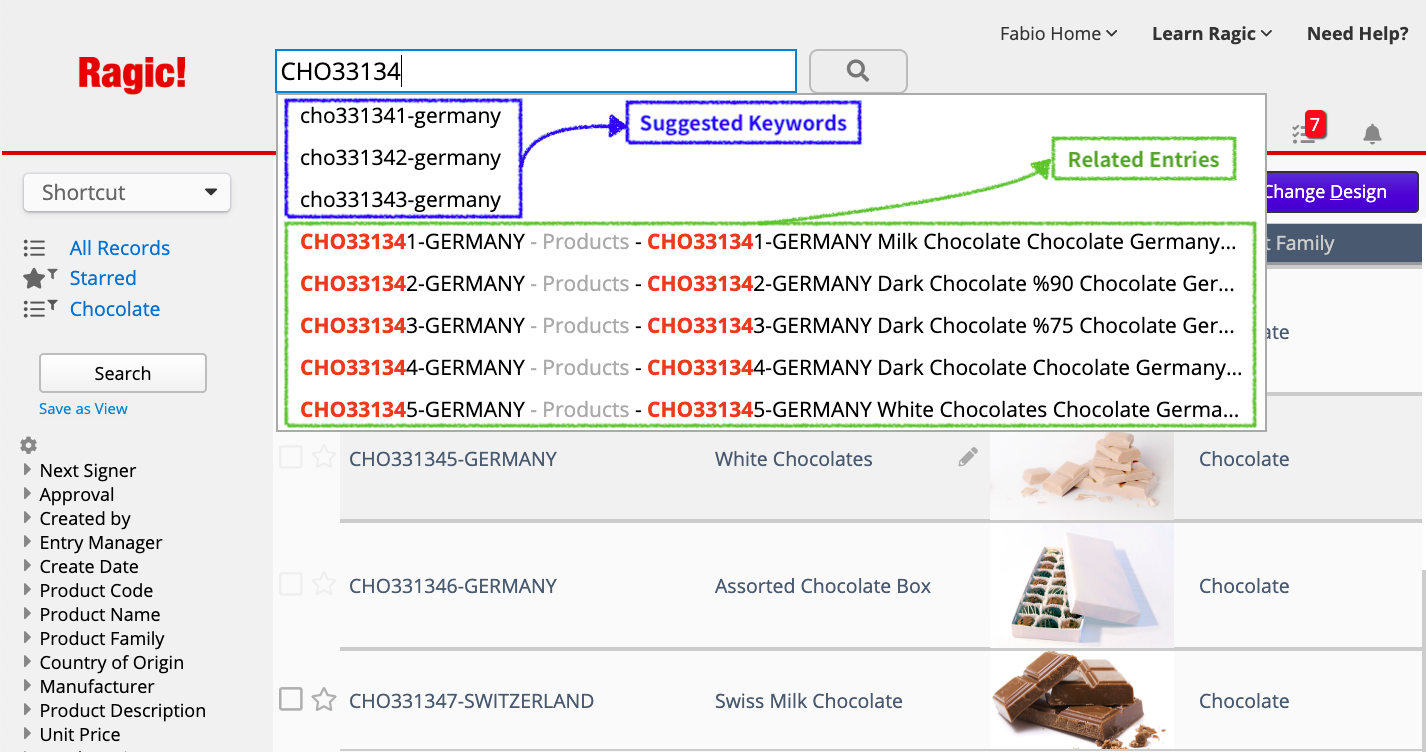Select the checkbox for CHO331345-GERMANY row
The image size is (1426, 752).
tap(290, 458)
